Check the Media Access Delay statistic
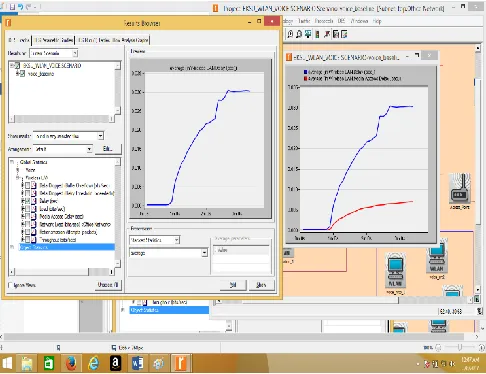The height and width of the screenshot is (374, 486). click(28, 216)
